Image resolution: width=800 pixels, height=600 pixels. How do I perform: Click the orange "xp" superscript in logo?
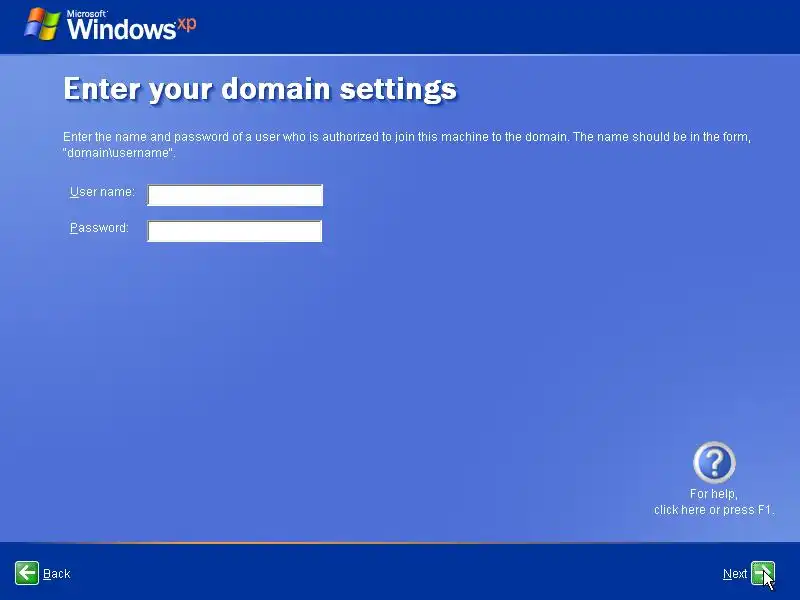pyautogui.click(x=186, y=24)
